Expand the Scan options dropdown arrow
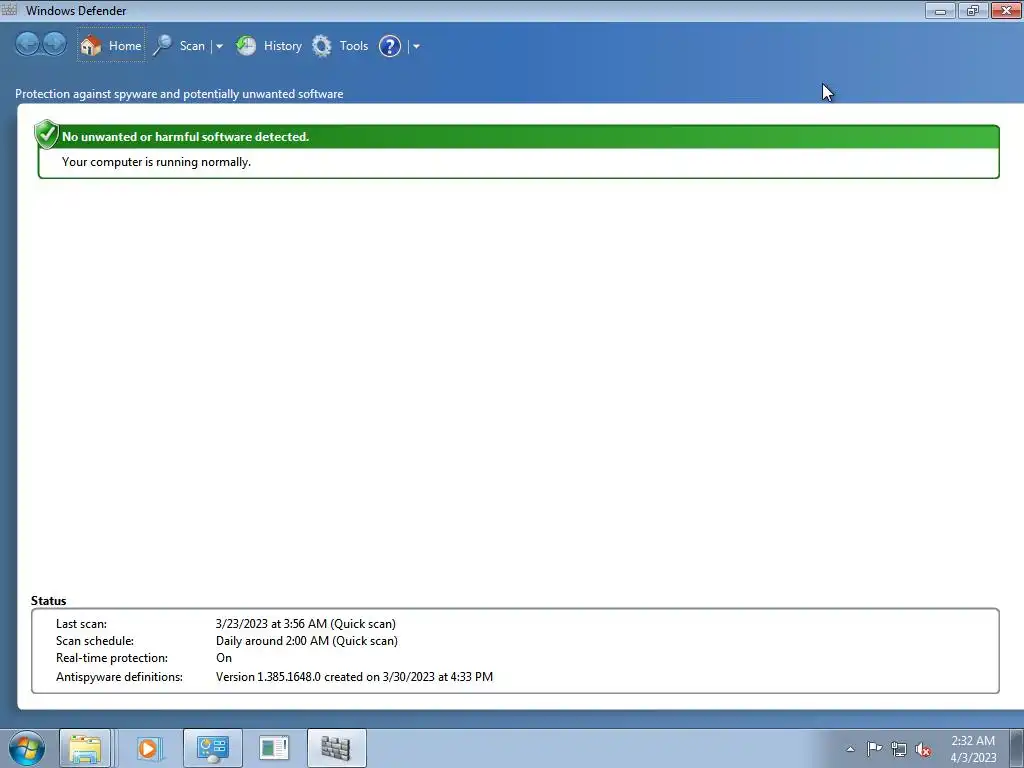Image resolution: width=1024 pixels, height=768 pixels. click(219, 46)
